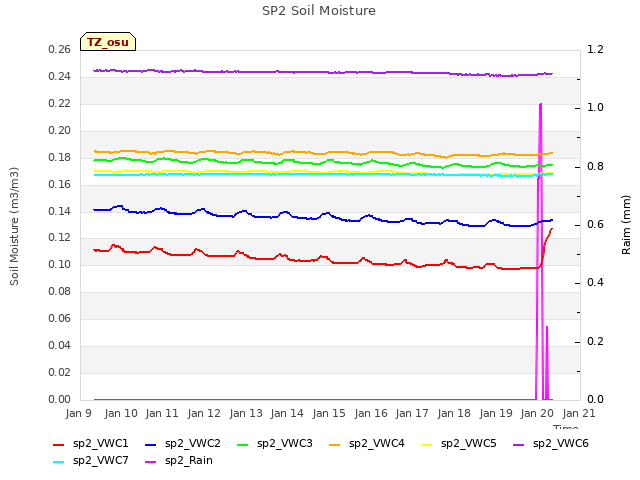This screenshot has height=480, width=640.
Task: Click the 0.00 left axis value
Action: point(60,400)
